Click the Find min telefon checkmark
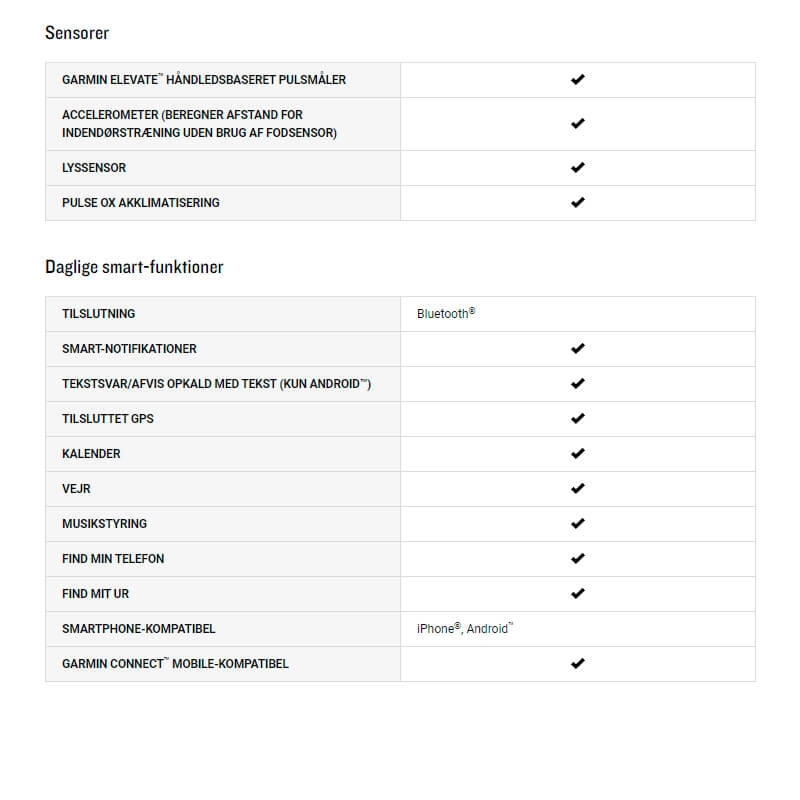800x800 pixels. pos(577,559)
